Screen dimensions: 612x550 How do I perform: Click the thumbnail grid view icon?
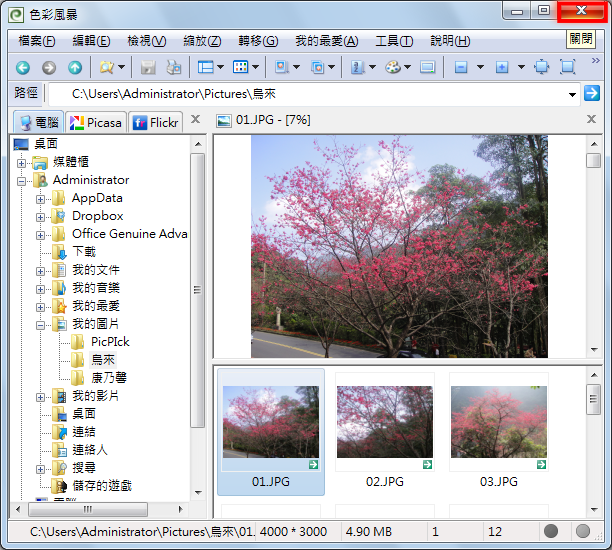[240, 67]
